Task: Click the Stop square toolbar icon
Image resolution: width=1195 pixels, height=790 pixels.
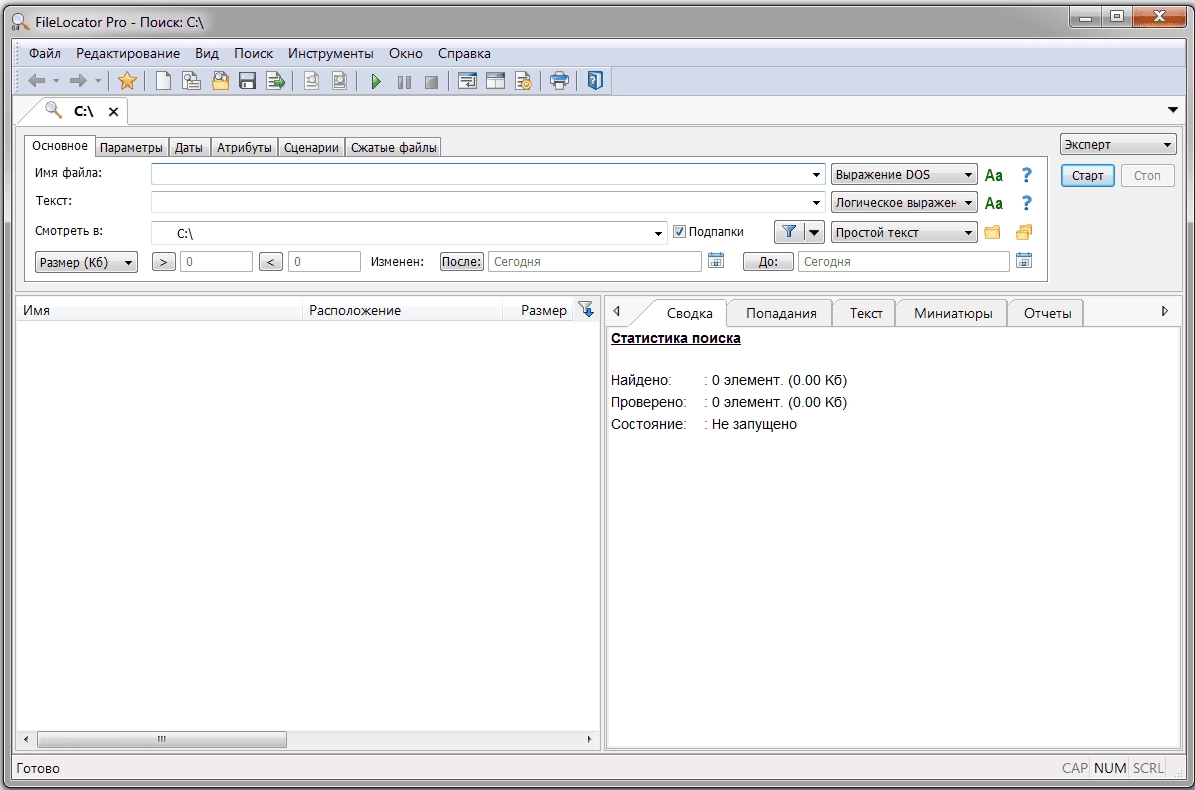Action: coord(431,82)
